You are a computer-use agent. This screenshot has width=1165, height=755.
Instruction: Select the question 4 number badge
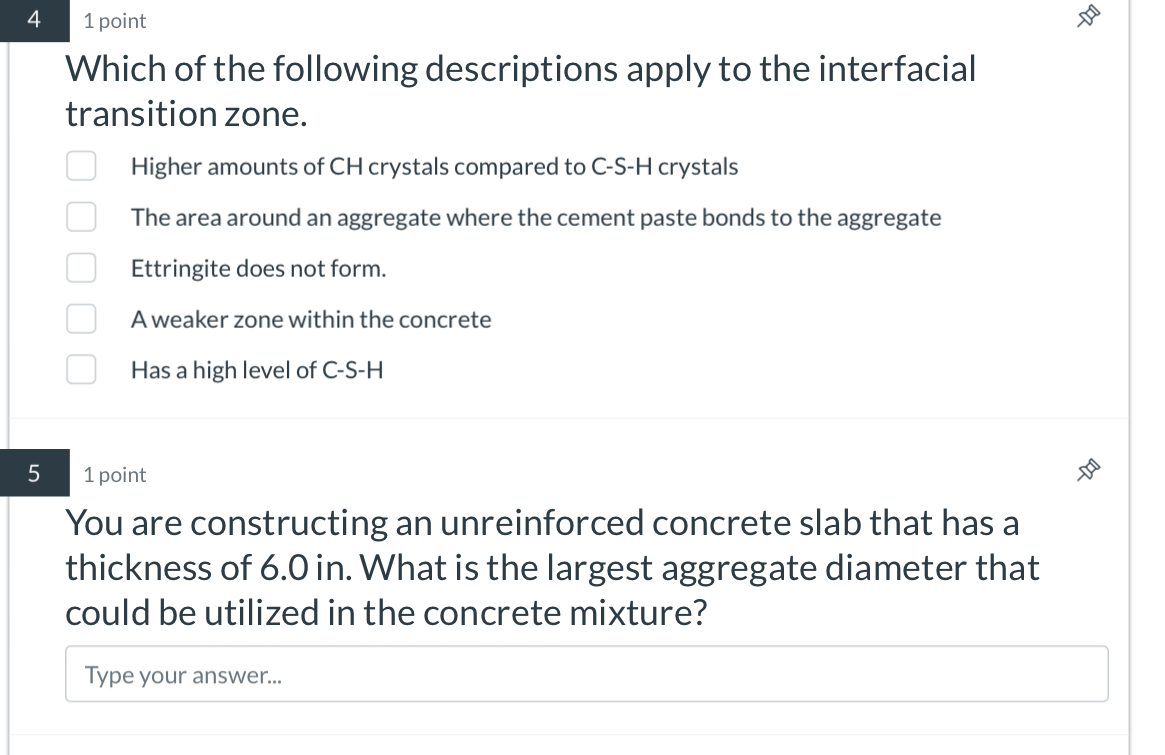tap(34, 19)
